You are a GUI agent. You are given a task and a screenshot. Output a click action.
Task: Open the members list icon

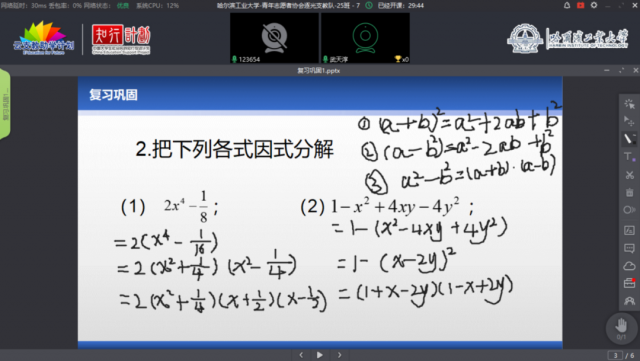(x=629, y=301)
